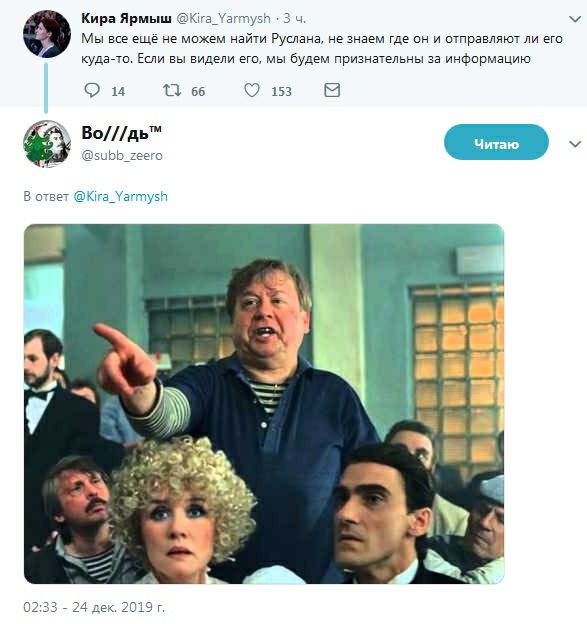587x624 pixels.
Task: Open the 3 ч. tweet timestamp
Action: point(294,18)
